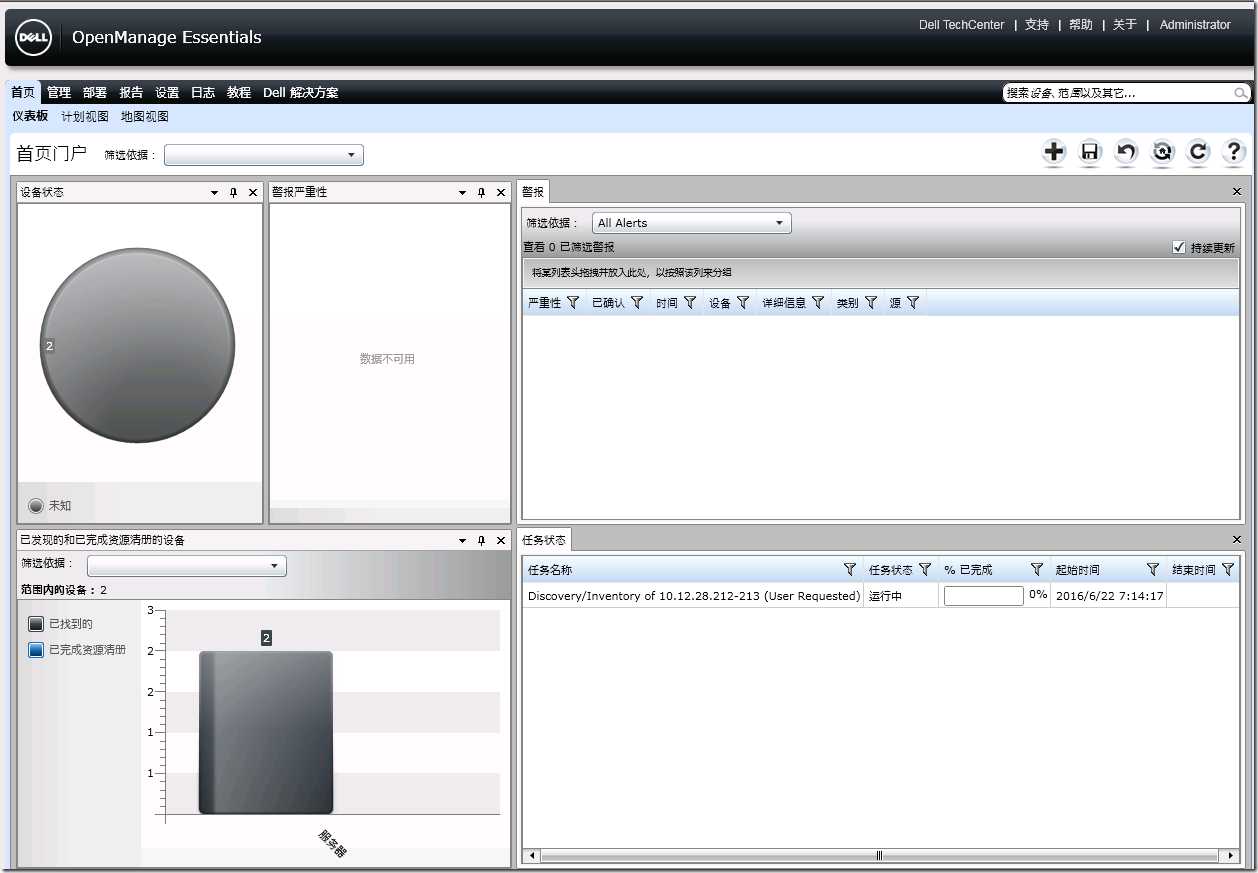Close the 任务状态 panel
The width and height of the screenshot is (1258, 873).
coord(1237,539)
